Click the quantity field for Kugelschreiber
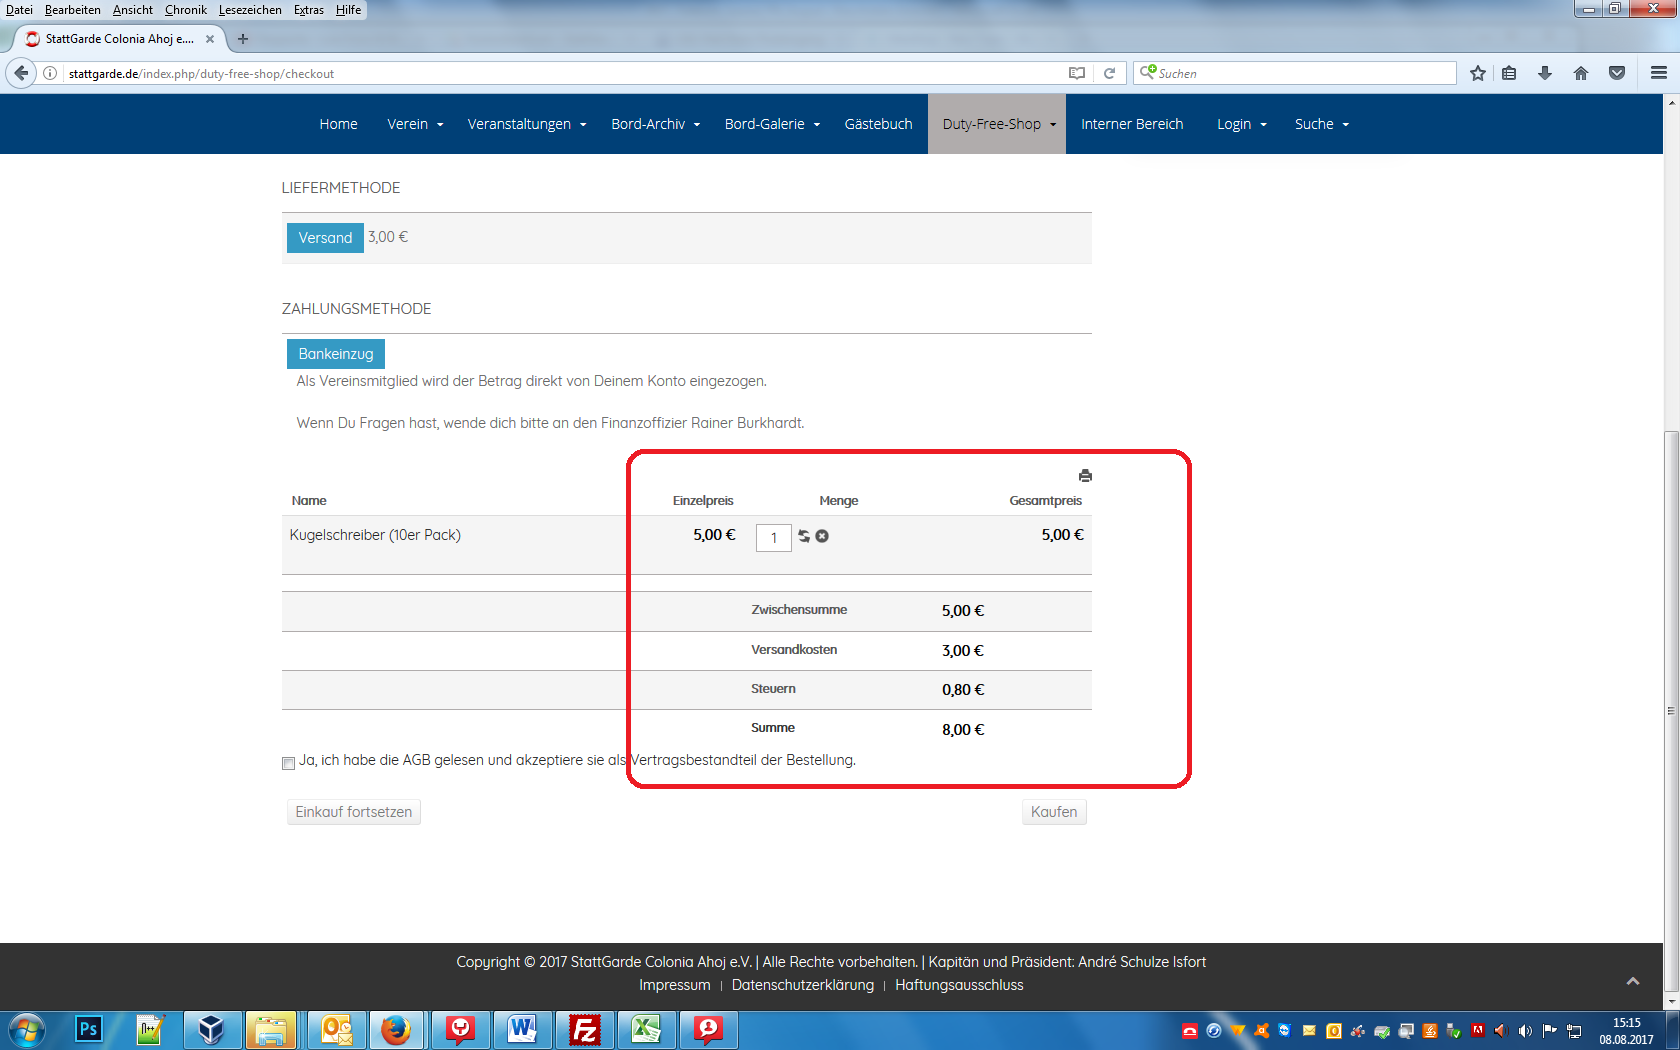 coord(774,538)
